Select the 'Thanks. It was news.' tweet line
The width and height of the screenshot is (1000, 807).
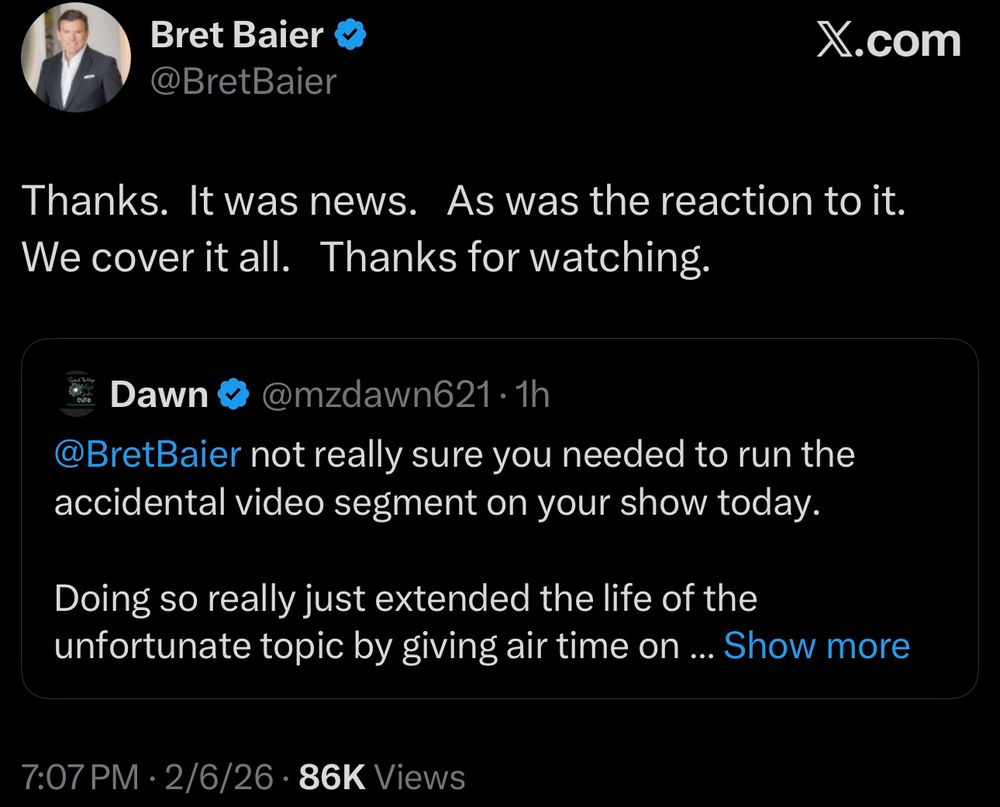coord(218,201)
